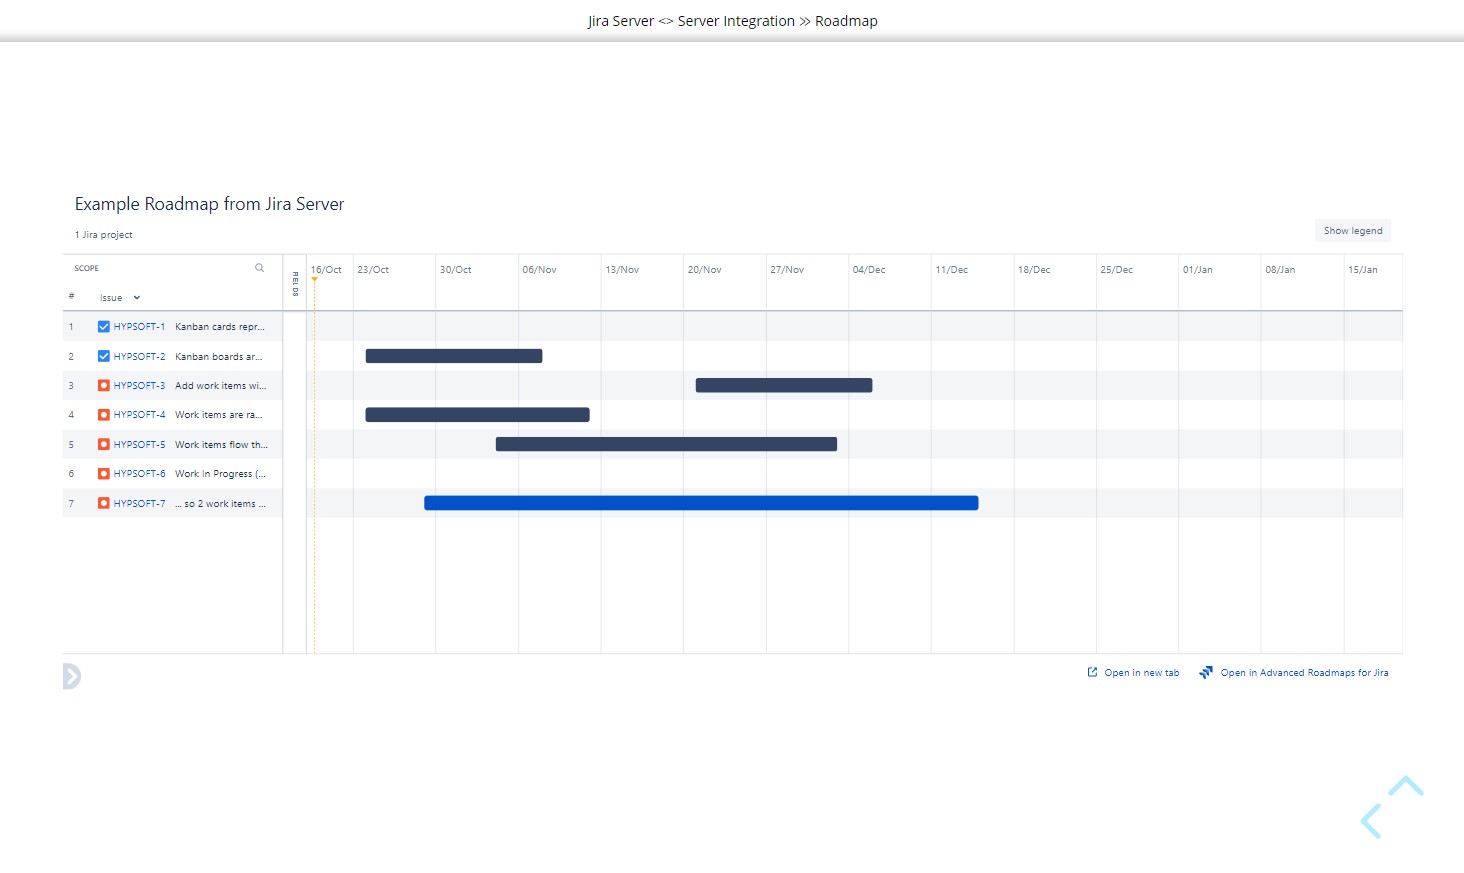Click the external link icon beside Open in new tab
Image resolution: width=1464 pixels, height=873 pixels.
[x=1092, y=671]
